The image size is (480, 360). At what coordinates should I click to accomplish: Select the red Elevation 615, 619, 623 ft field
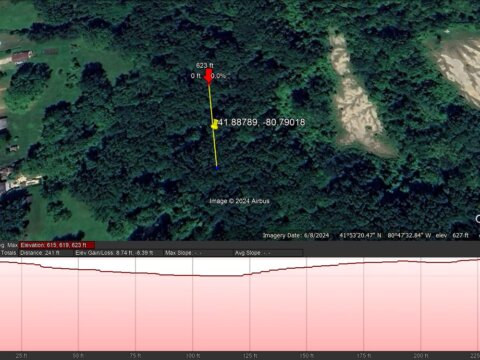coord(57,245)
